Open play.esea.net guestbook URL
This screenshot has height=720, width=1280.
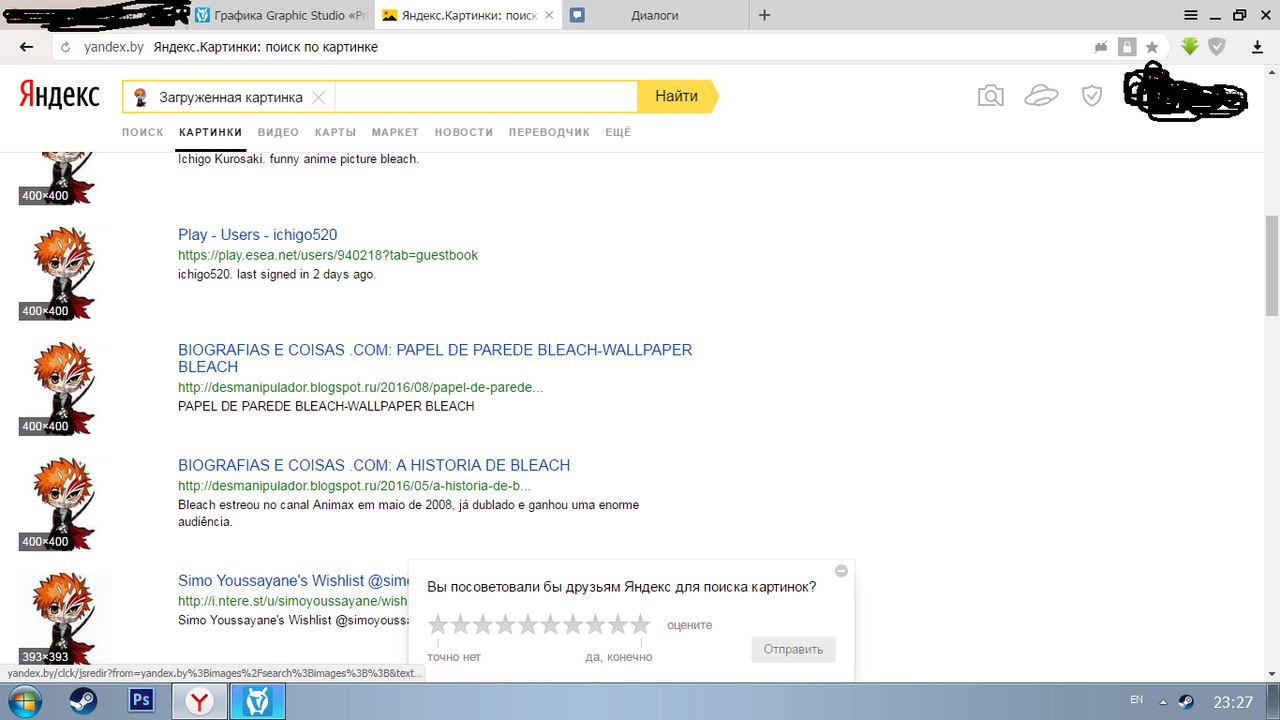(328, 255)
